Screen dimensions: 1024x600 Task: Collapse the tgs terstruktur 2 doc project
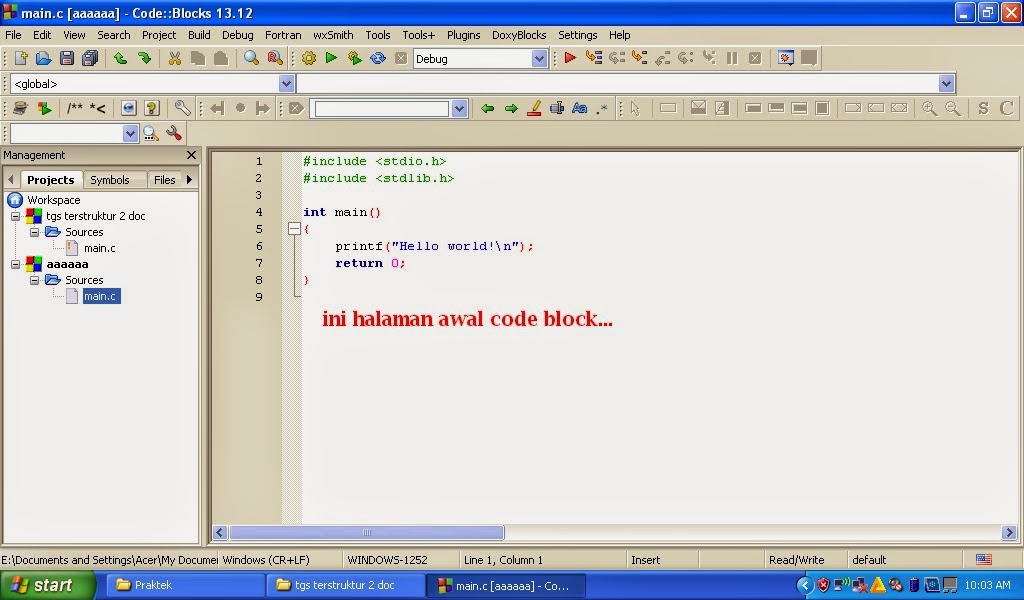click(16, 216)
